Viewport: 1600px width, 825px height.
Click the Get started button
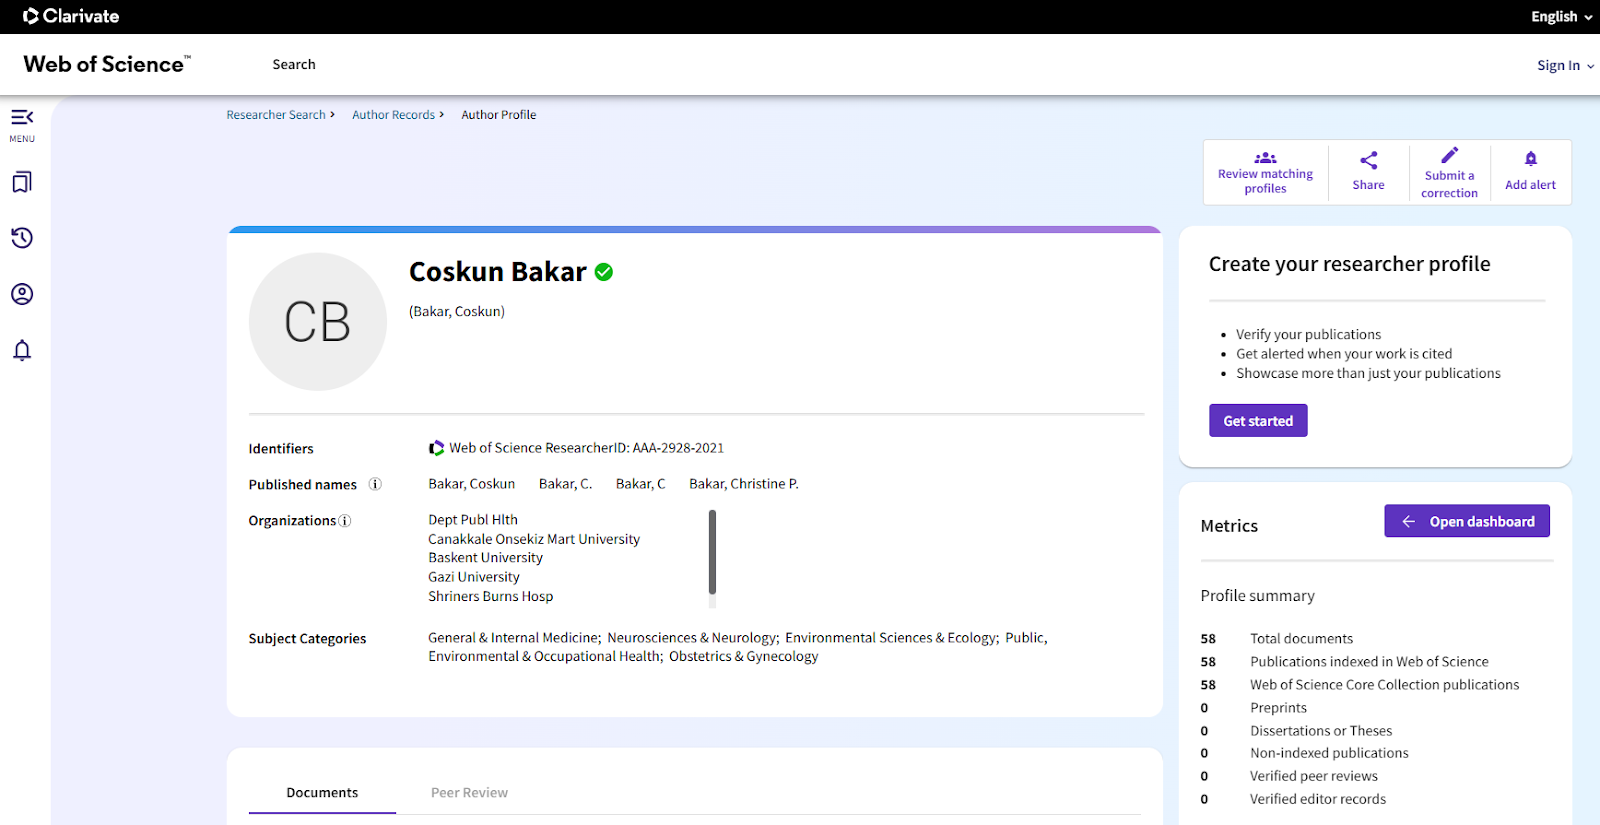pos(1258,421)
